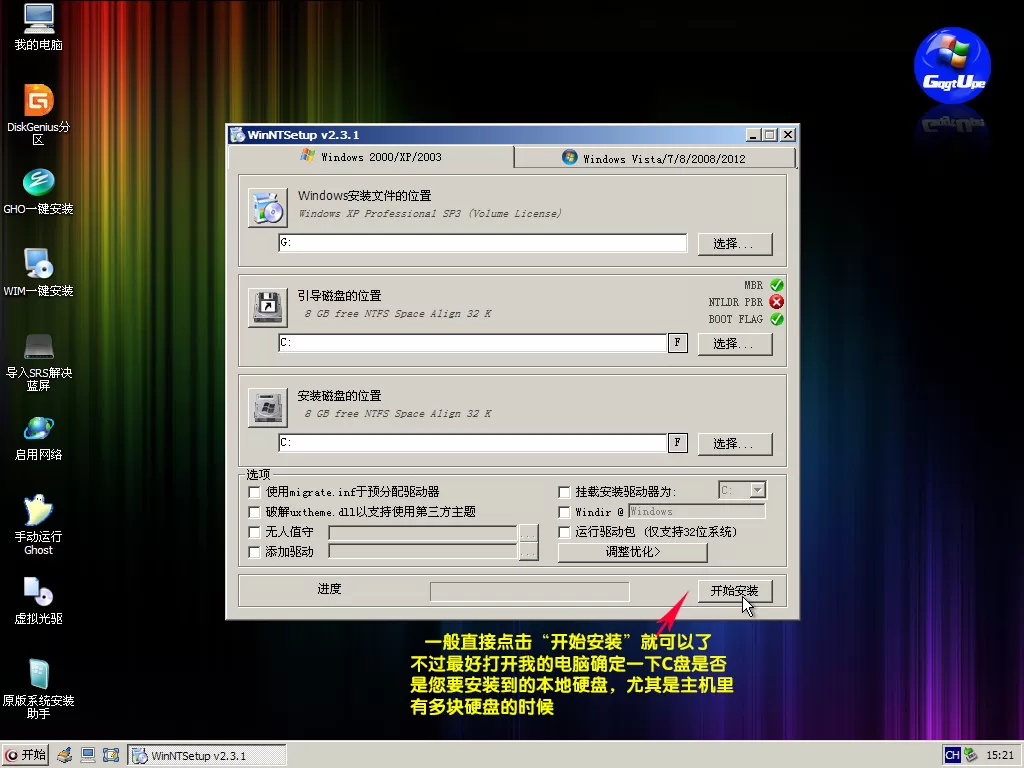Select the Windows 2000/XP/2003 tab
1024x768 pixels.
(370, 157)
